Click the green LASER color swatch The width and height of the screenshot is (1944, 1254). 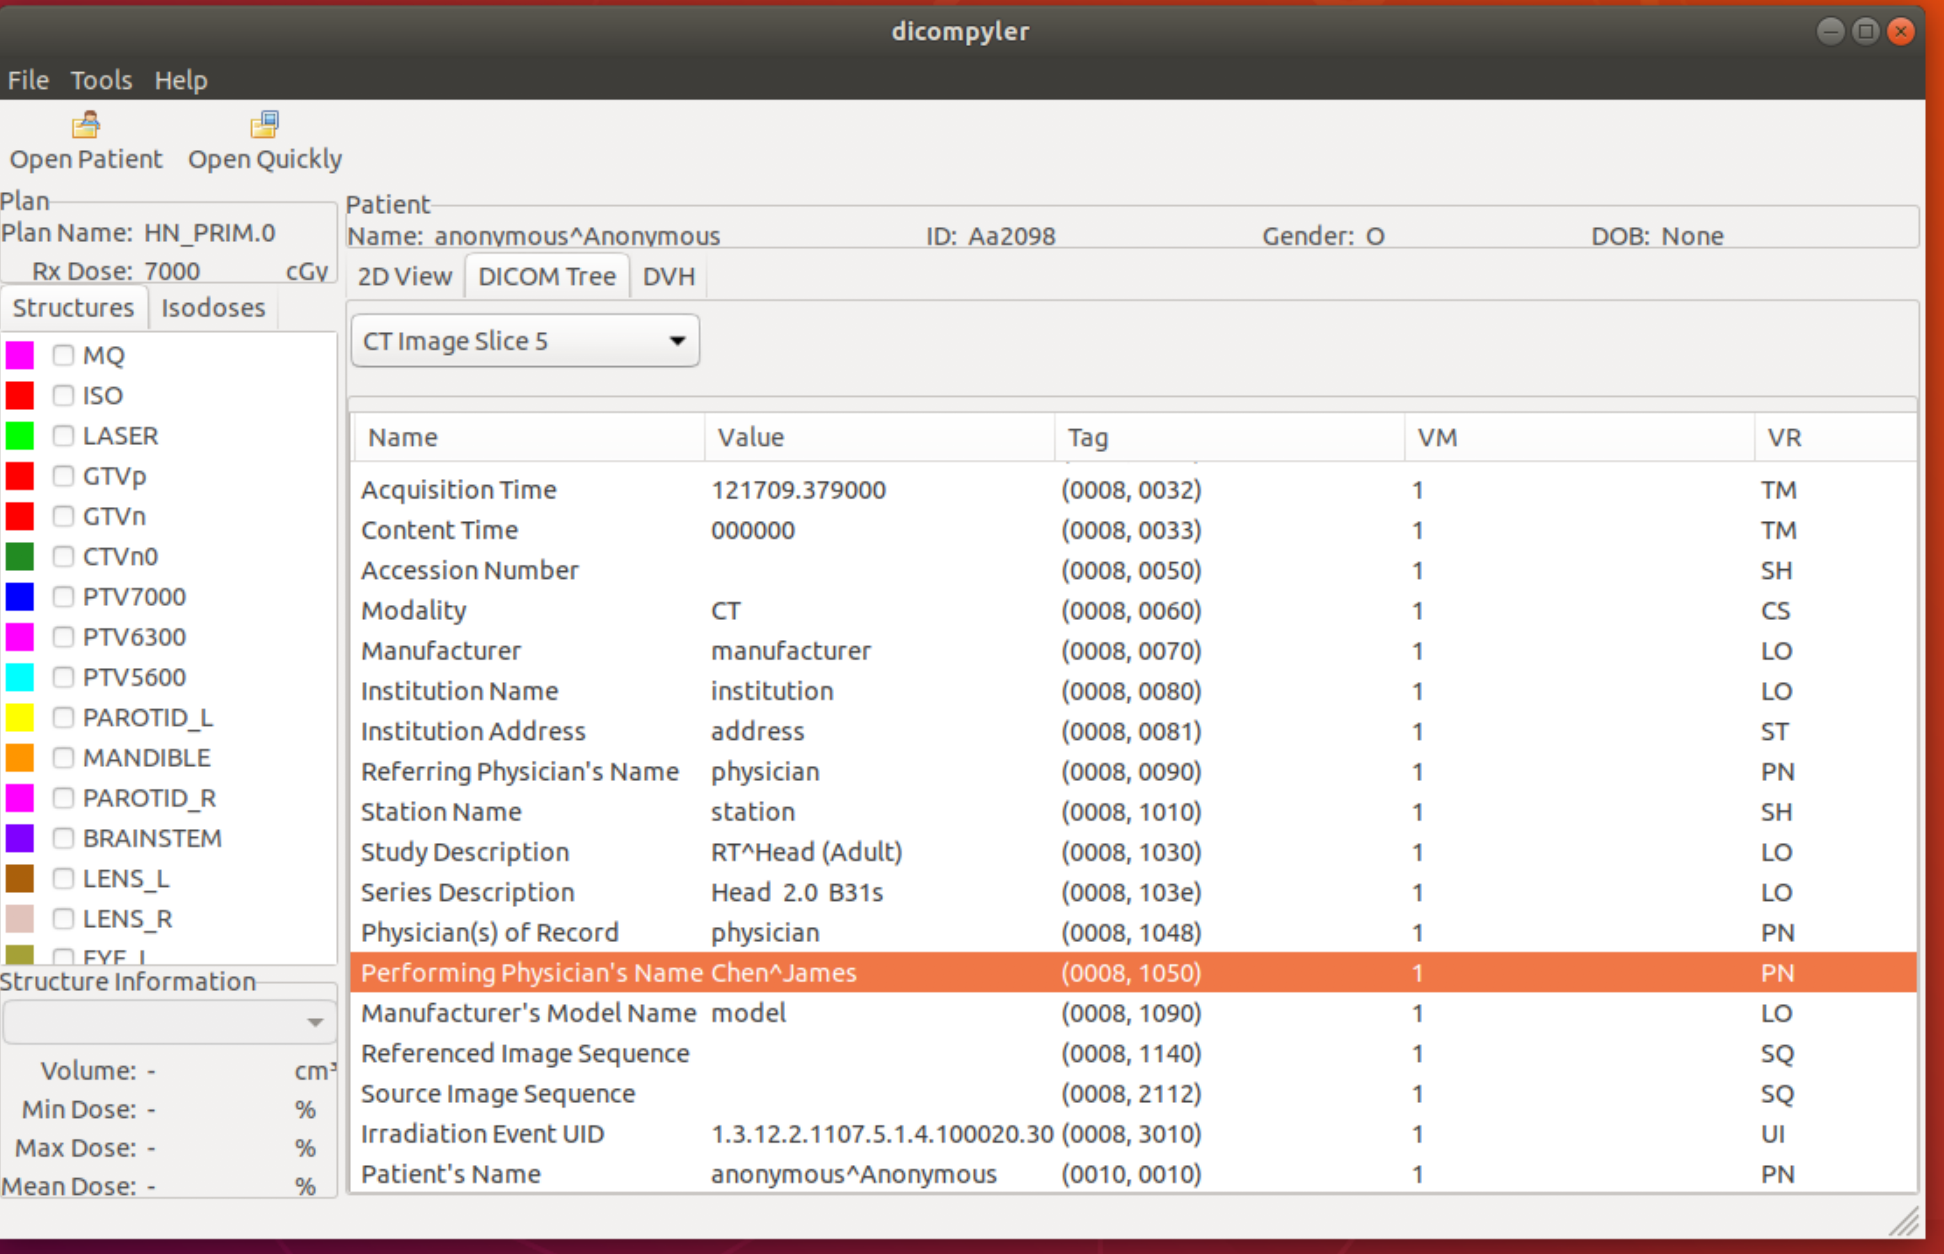tap(20, 435)
